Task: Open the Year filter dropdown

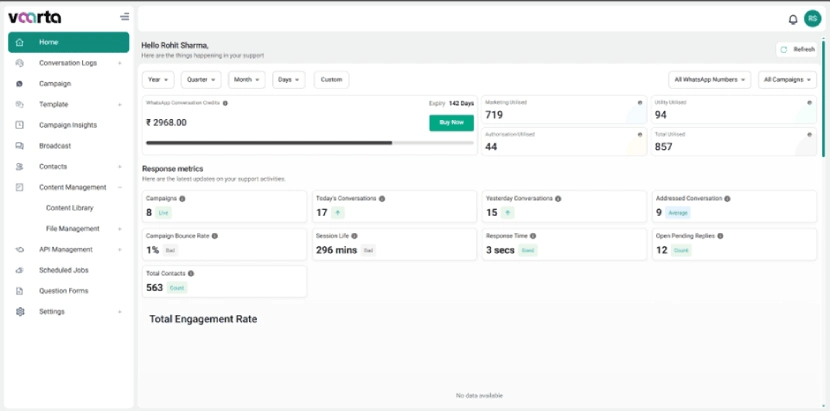Action: (x=158, y=79)
